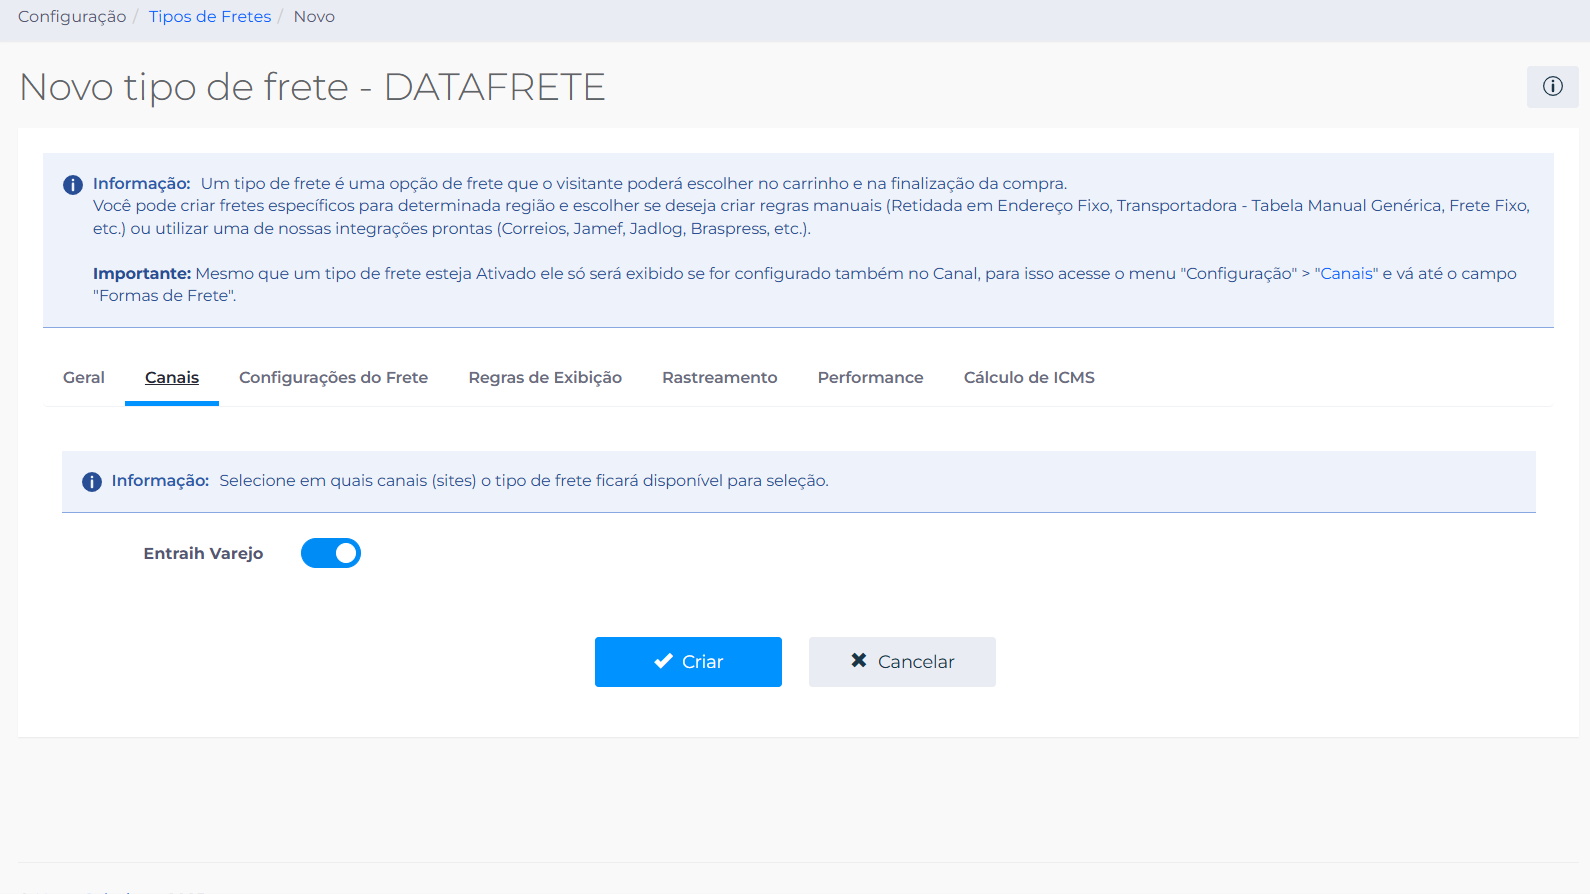Click the page title Novo tipo de frete - DATAFRETE
The height and width of the screenshot is (894, 1590).
[312, 88]
